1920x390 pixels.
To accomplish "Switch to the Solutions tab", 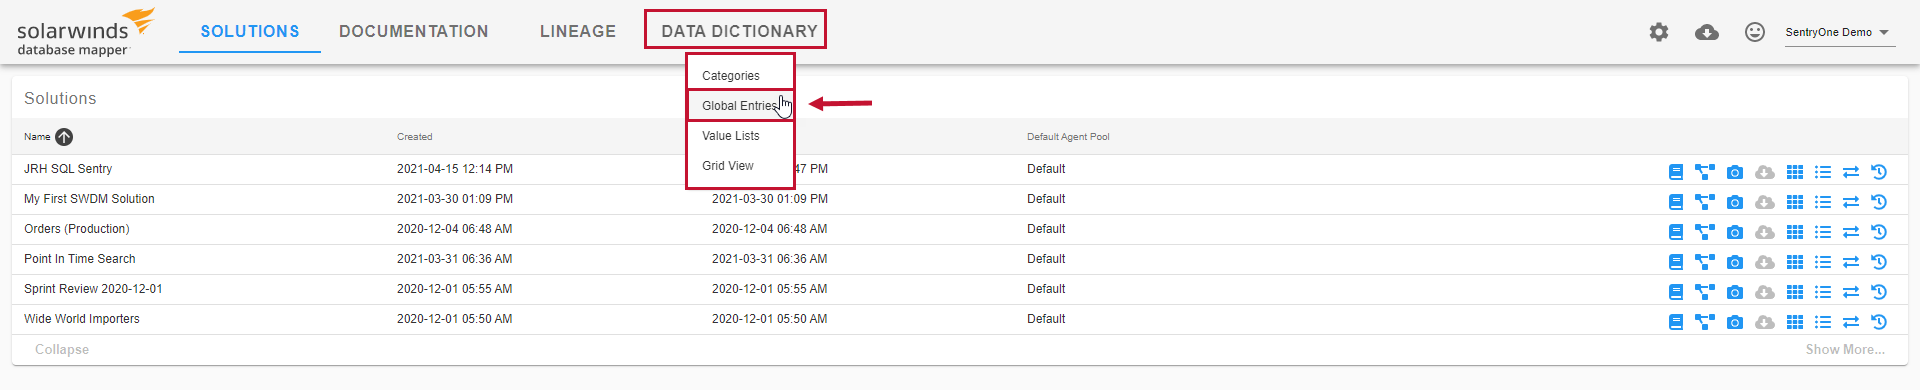I will tap(250, 32).
